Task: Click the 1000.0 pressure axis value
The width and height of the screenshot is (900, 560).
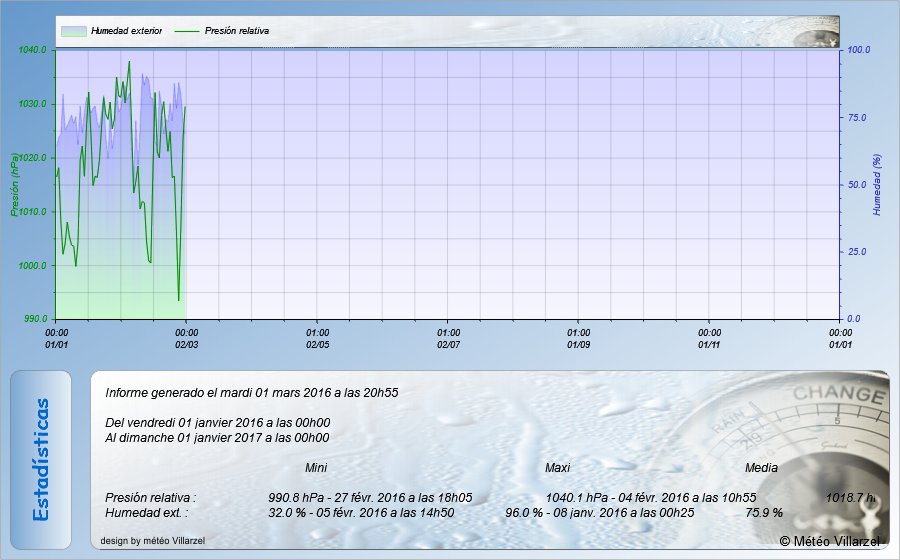Action: (32, 266)
